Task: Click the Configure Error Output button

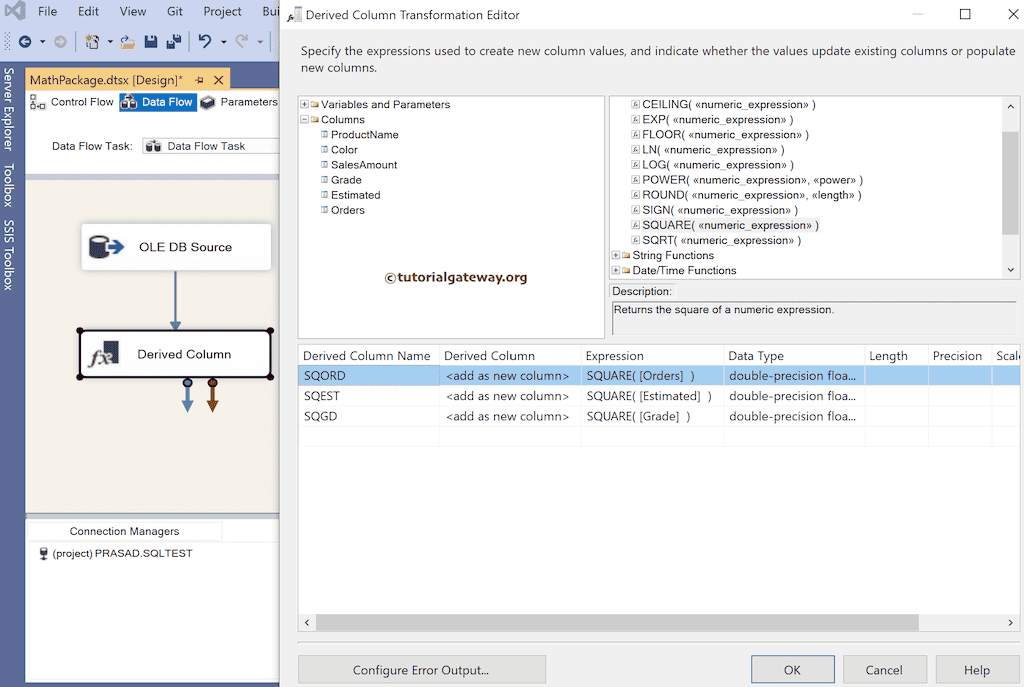Action: [x=421, y=669]
